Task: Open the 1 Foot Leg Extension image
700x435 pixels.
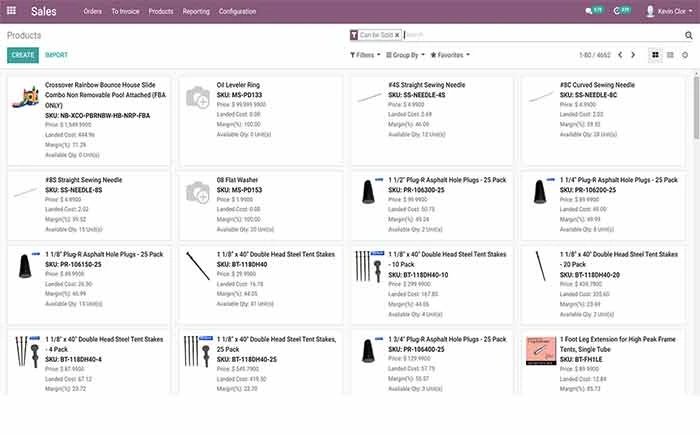Action: click(x=541, y=351)
